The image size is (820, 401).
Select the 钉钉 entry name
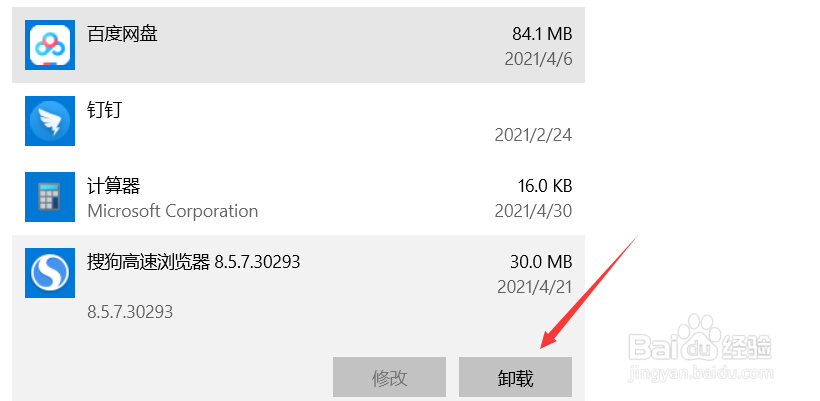pos(105,110)
